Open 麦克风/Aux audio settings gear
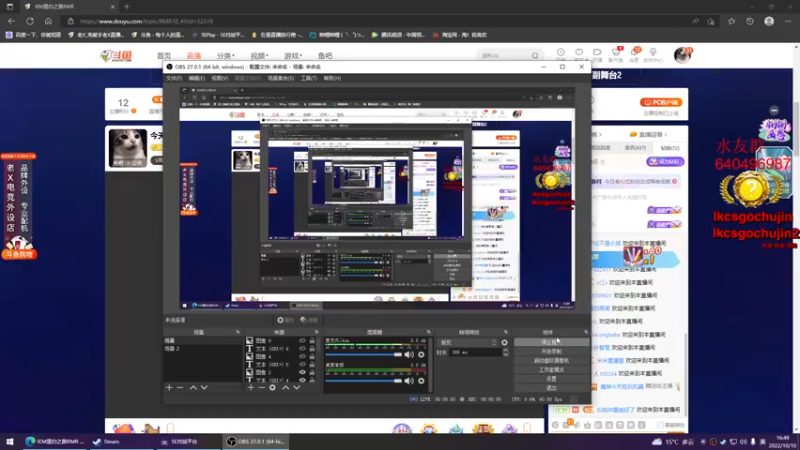 click(x=421, y=355)
